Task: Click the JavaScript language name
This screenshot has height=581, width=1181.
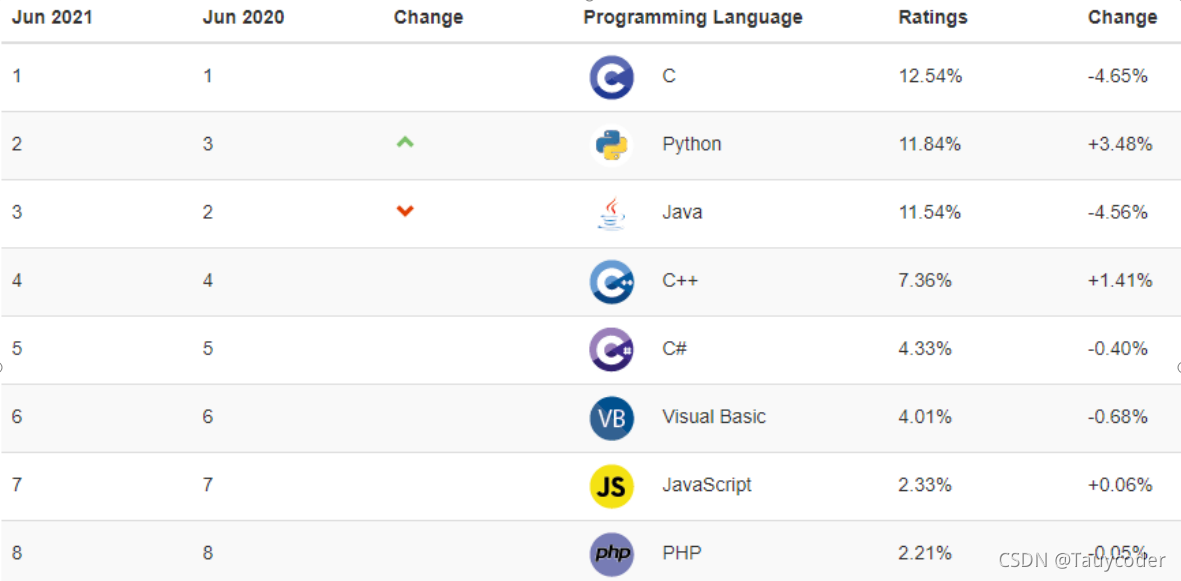Action: [x=706, y=485]
